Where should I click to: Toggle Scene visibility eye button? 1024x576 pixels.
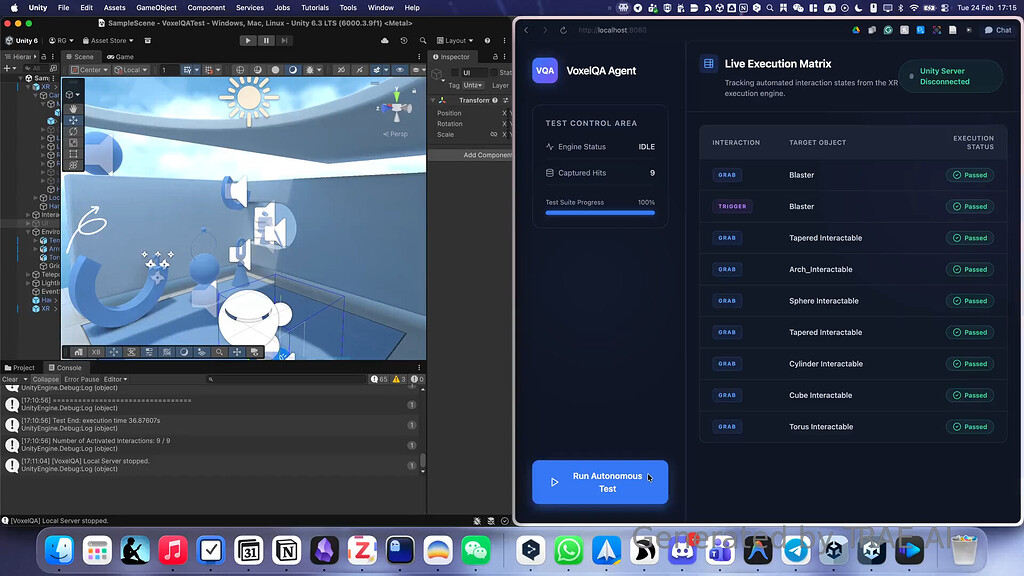pos(400,70)
